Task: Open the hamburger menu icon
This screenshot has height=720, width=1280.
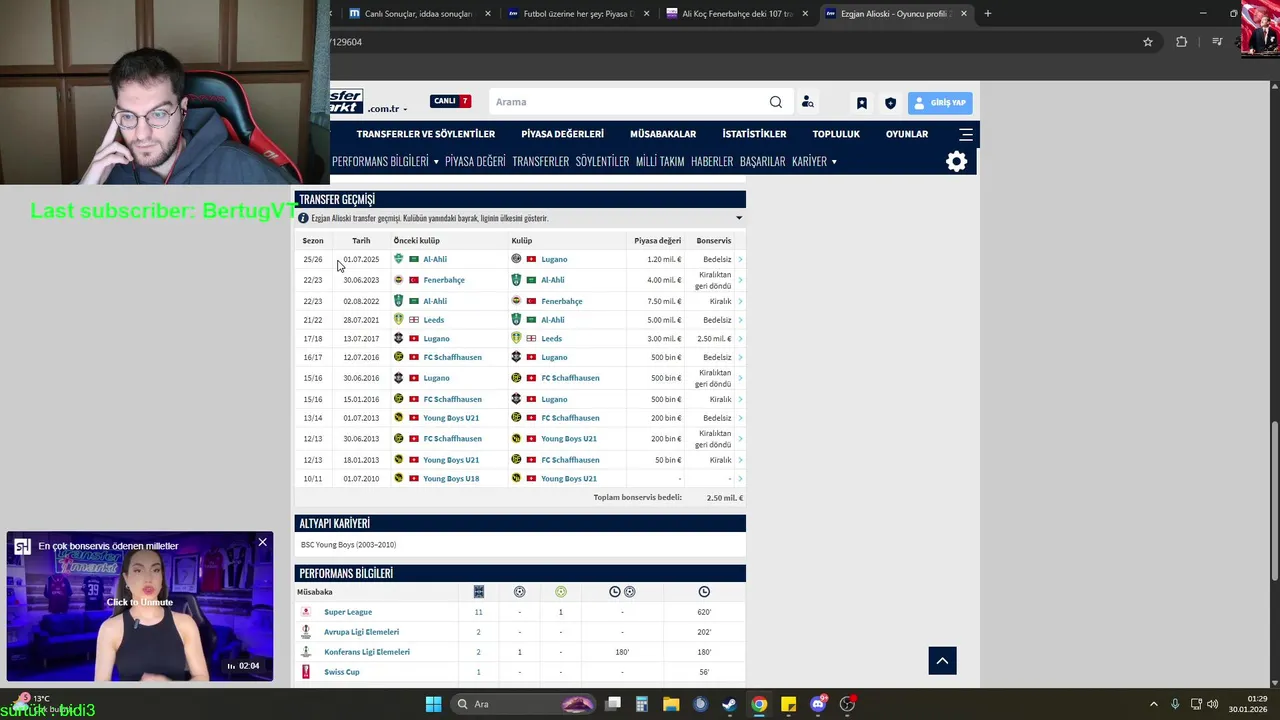Action: 966,134
